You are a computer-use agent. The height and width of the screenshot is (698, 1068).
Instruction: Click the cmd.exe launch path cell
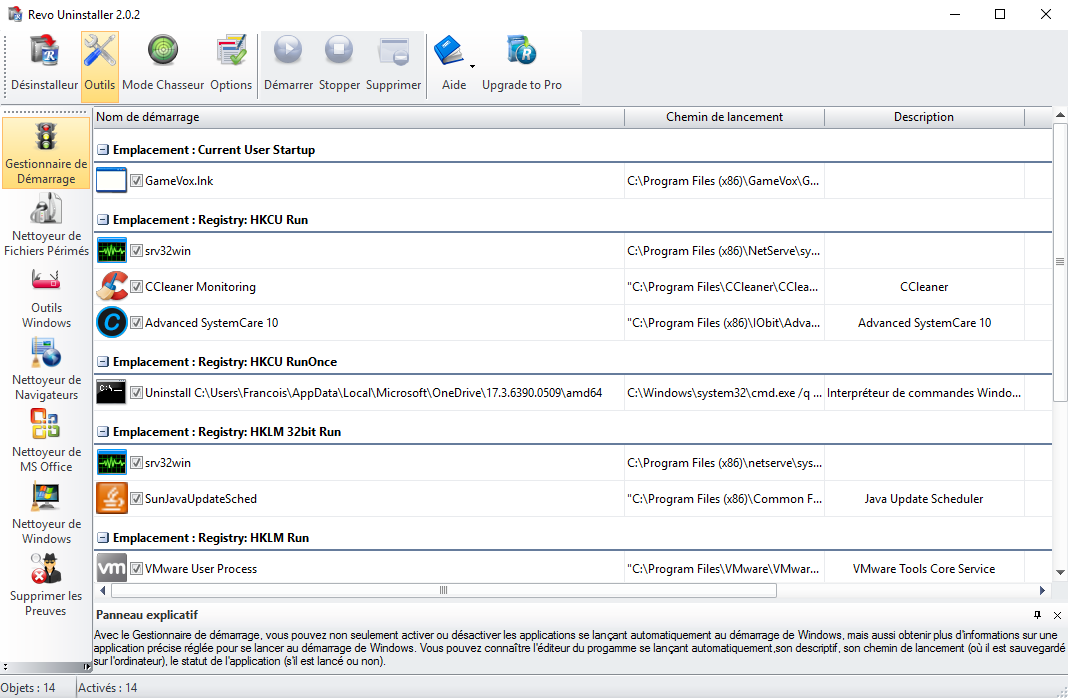[x=724, y=392]
